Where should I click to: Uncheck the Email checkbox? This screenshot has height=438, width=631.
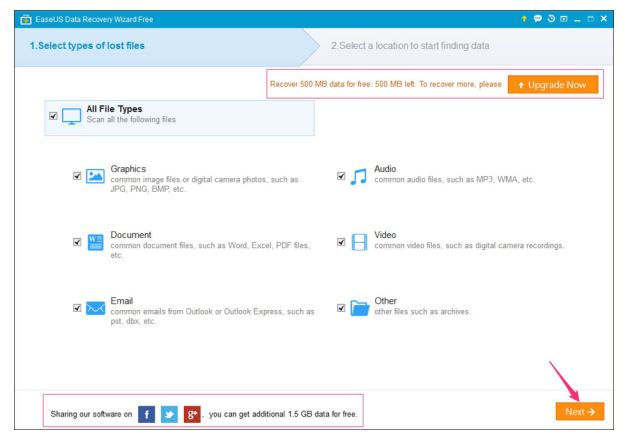(77, 308)
